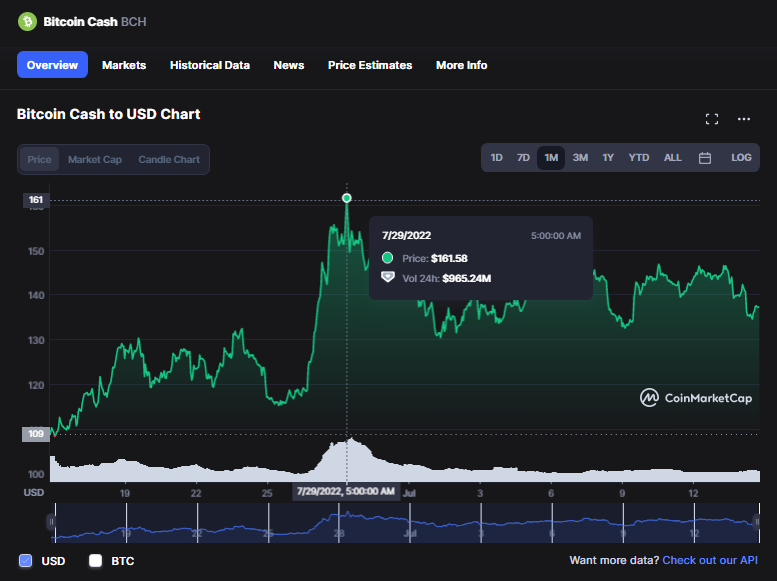Set chart range to ALL
The height and width of the screenshot is (581, 777).
(x=672, y=158)
